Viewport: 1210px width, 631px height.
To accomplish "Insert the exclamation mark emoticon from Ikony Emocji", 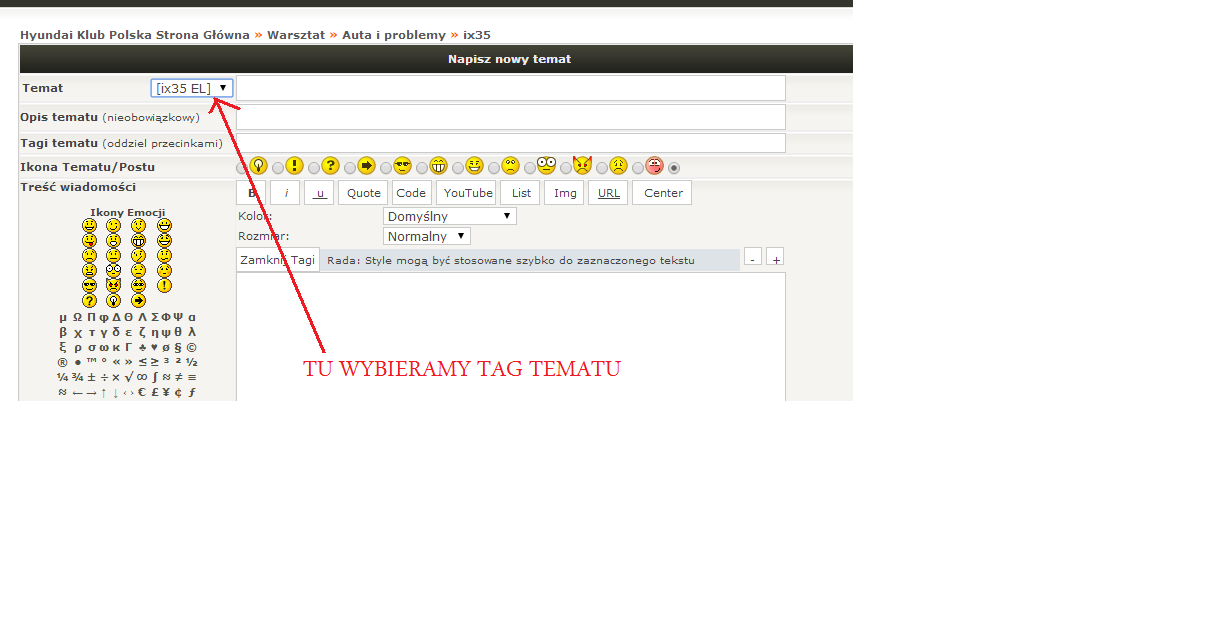I will (164, 285).
